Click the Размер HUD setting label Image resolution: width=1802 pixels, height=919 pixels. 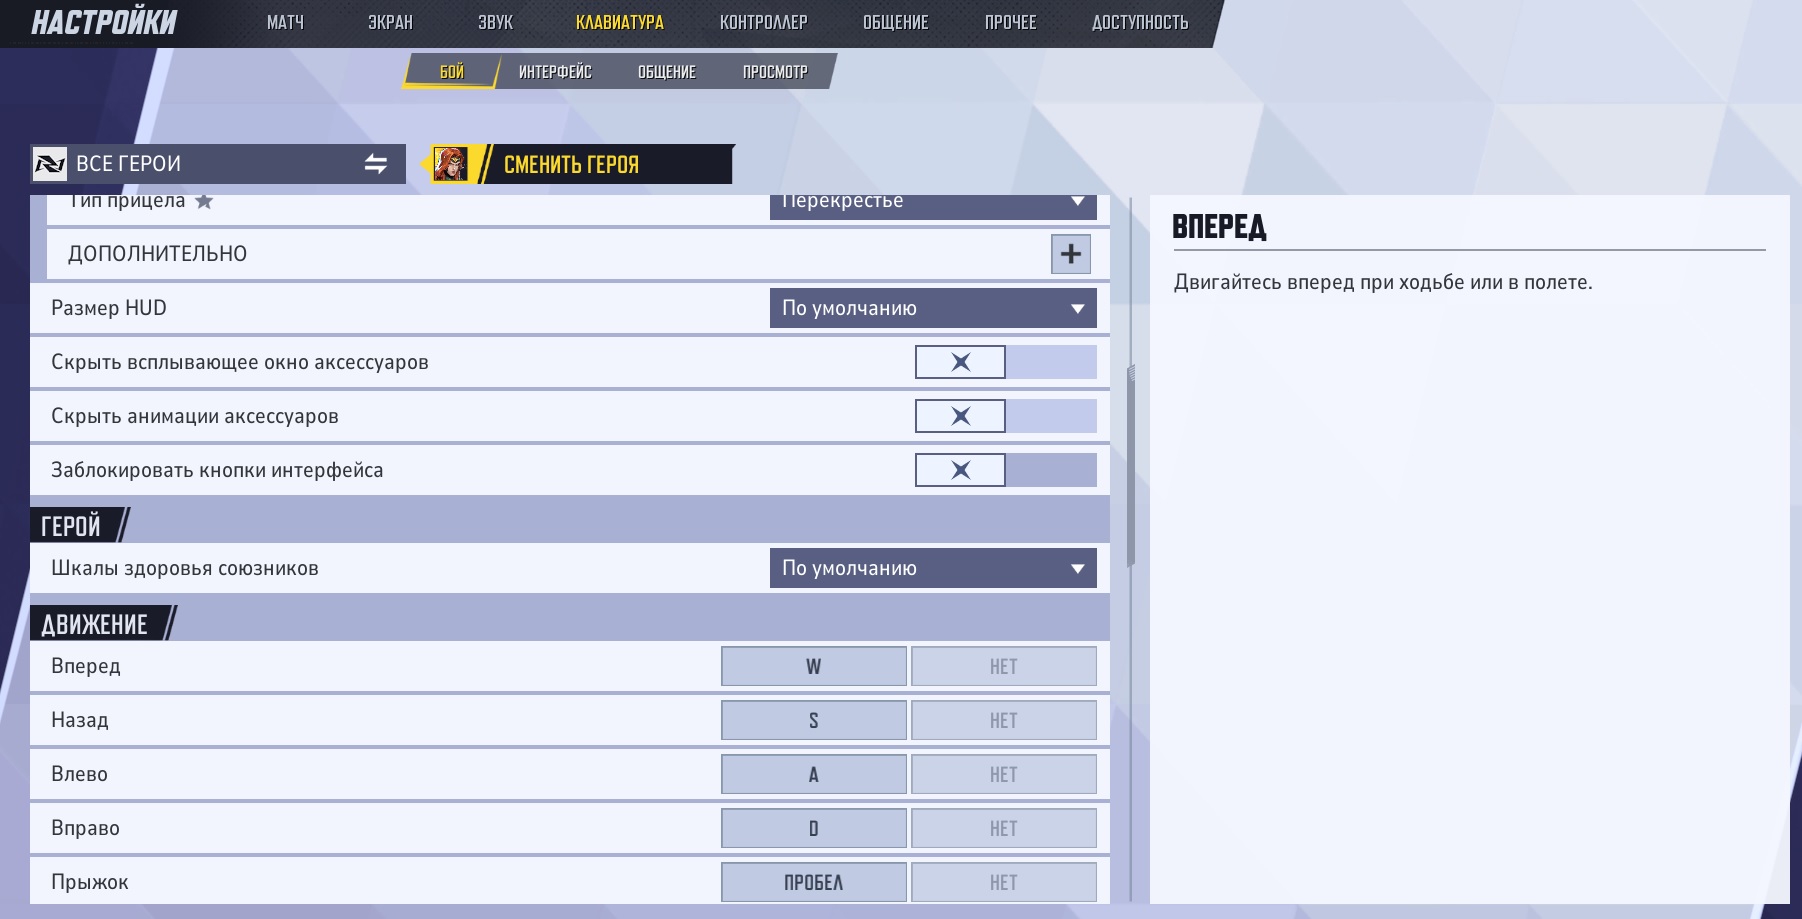pos(109,308)
